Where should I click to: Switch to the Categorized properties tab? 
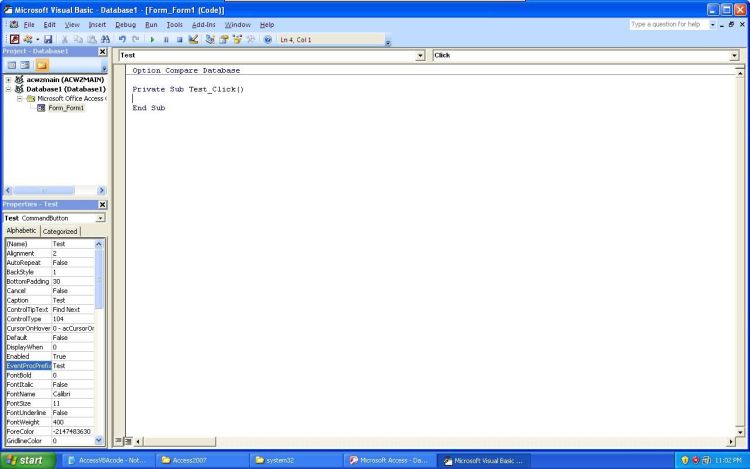coord(60,231)
